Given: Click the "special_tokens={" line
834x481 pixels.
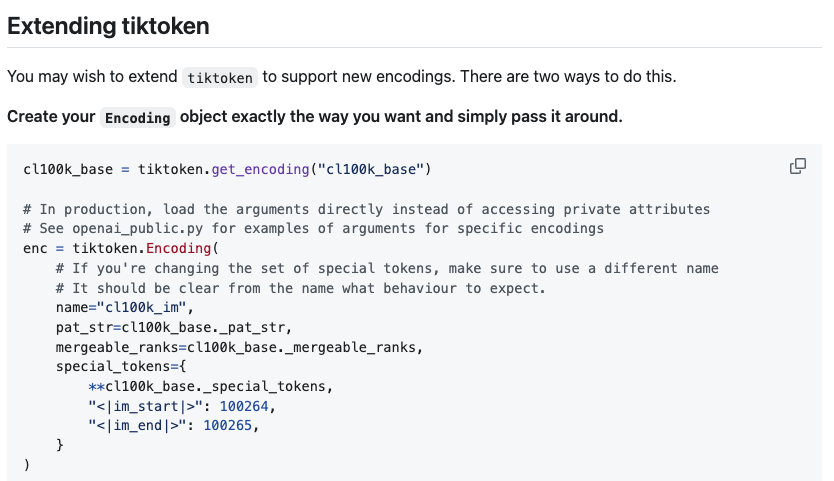Looking at the screenshot, I should (x=125, y=366).
